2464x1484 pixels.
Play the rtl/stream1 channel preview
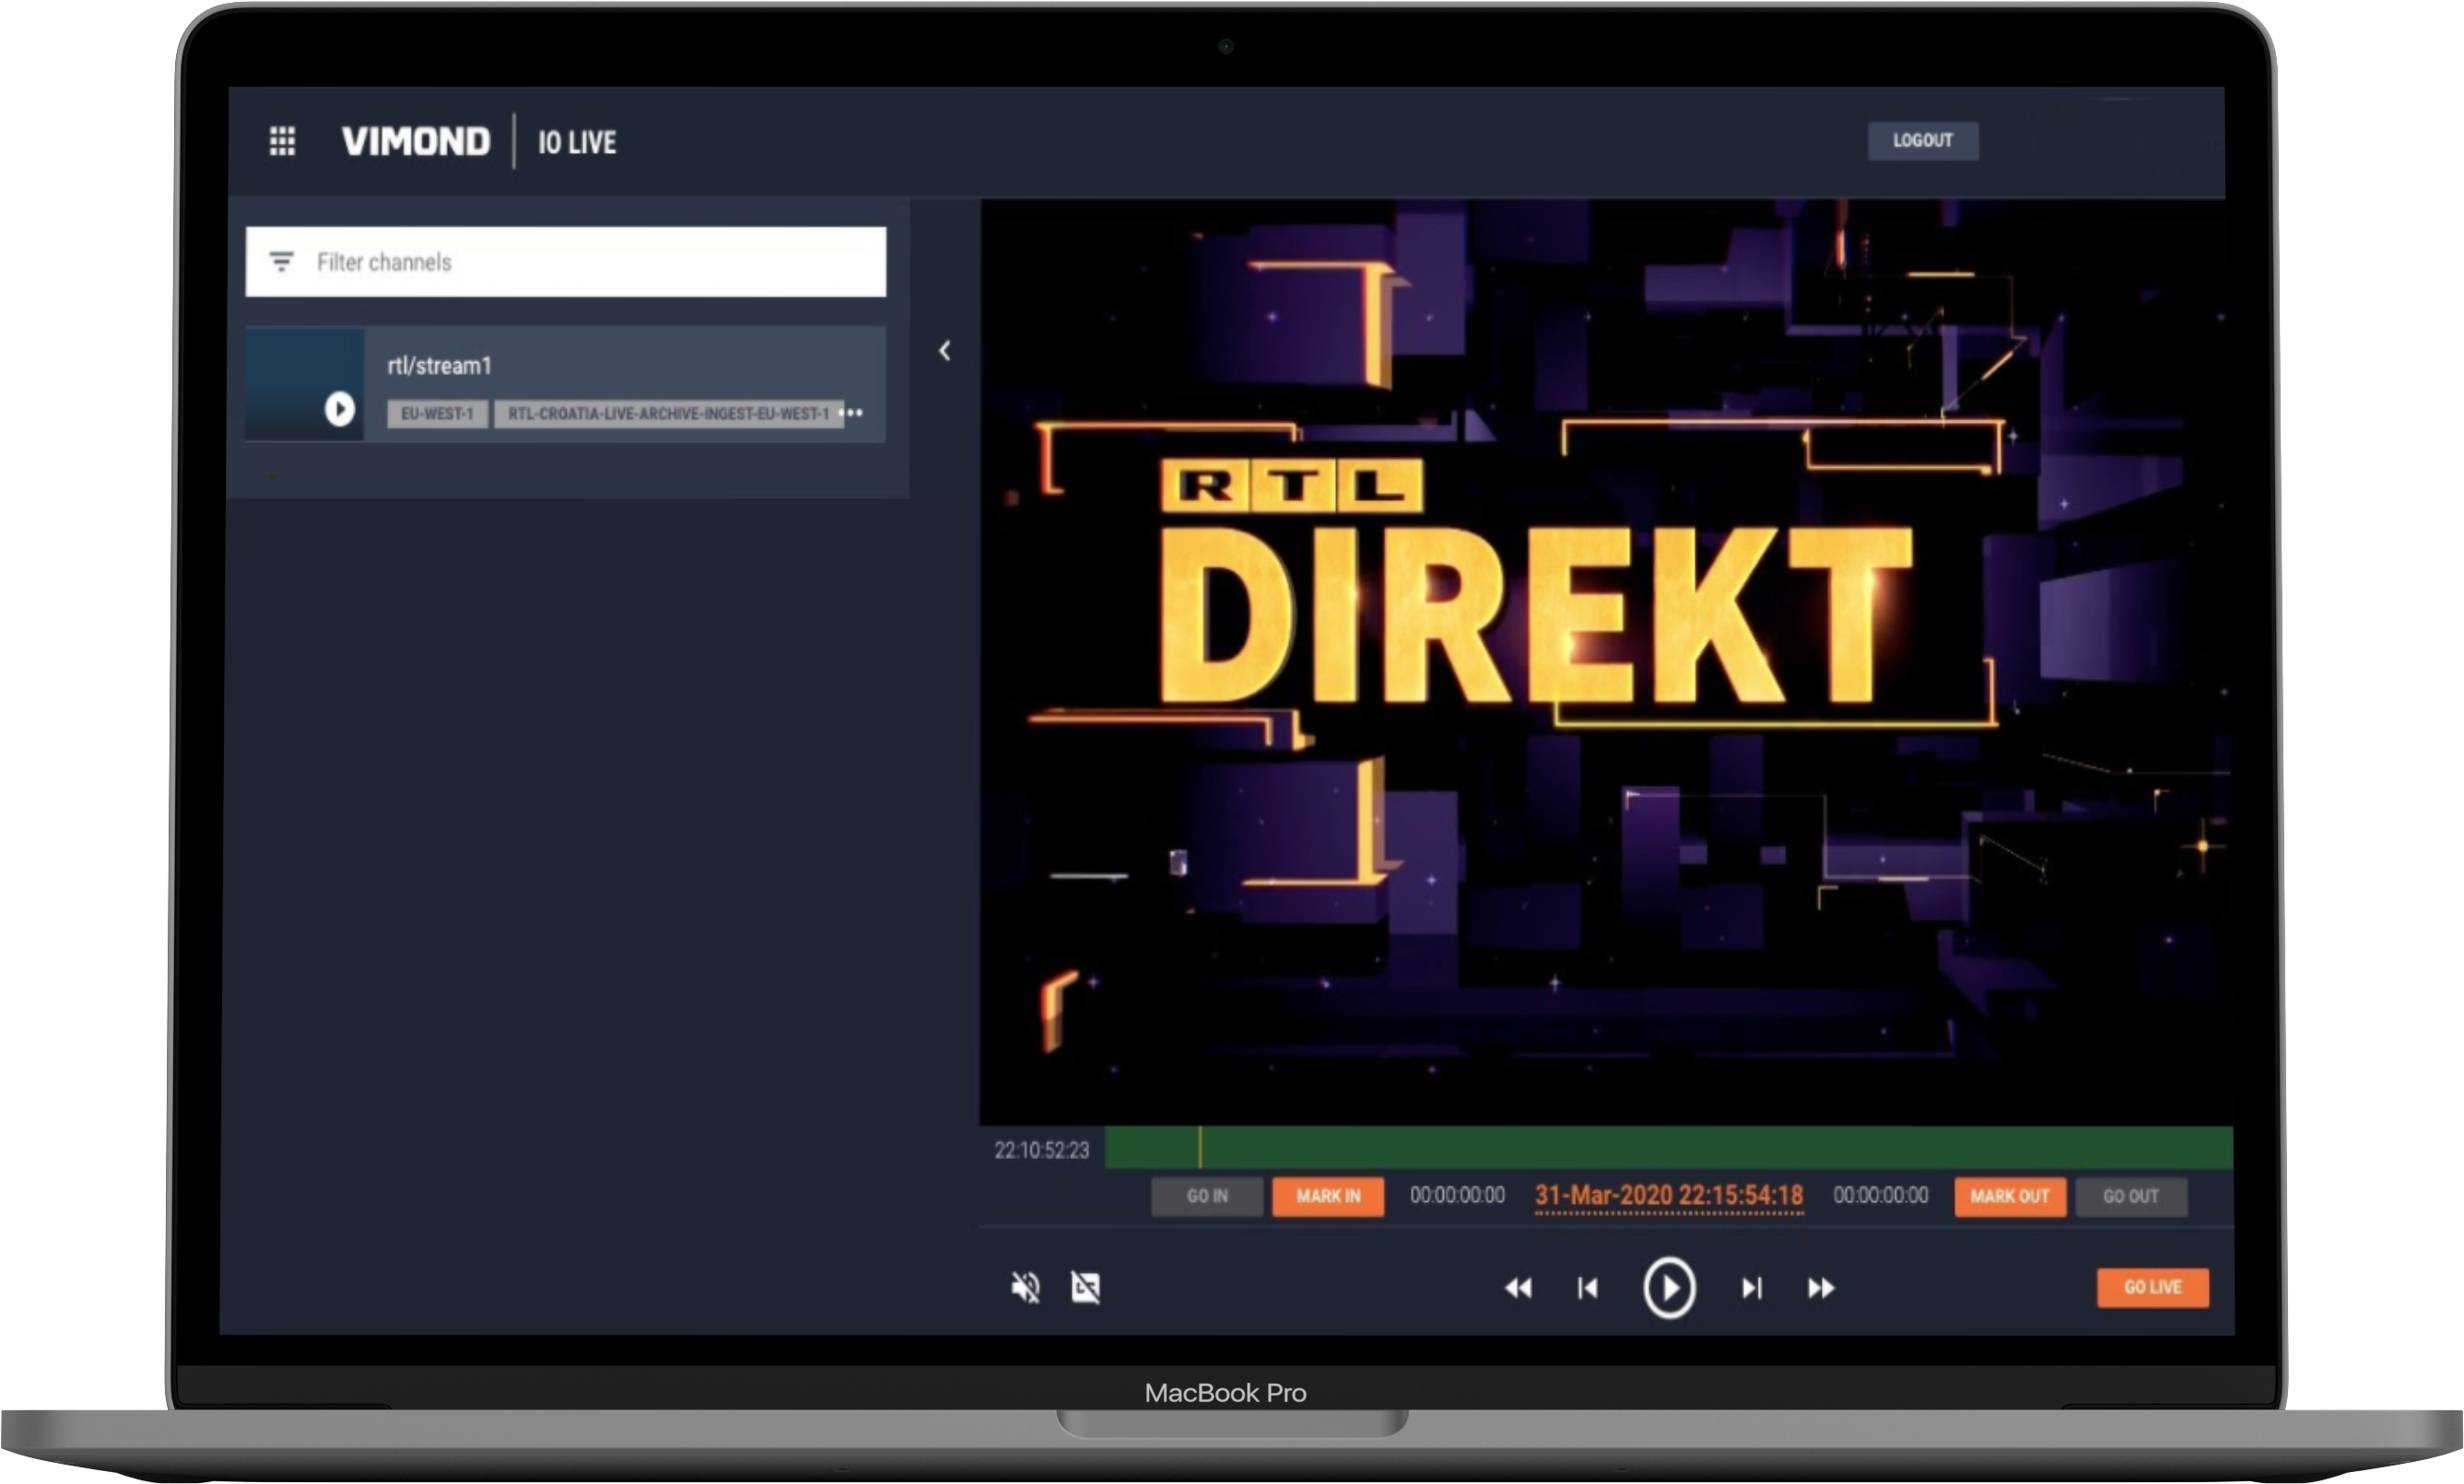click(x=339, y=408)
